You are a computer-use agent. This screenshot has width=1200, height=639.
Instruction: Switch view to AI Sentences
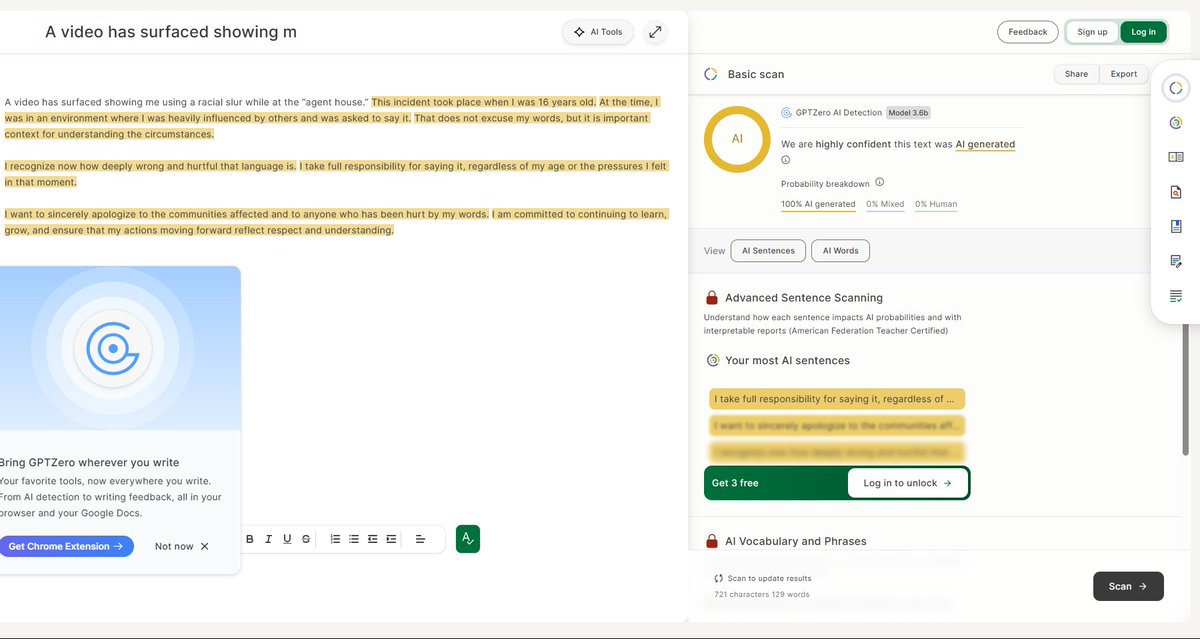tap(768, 251)
